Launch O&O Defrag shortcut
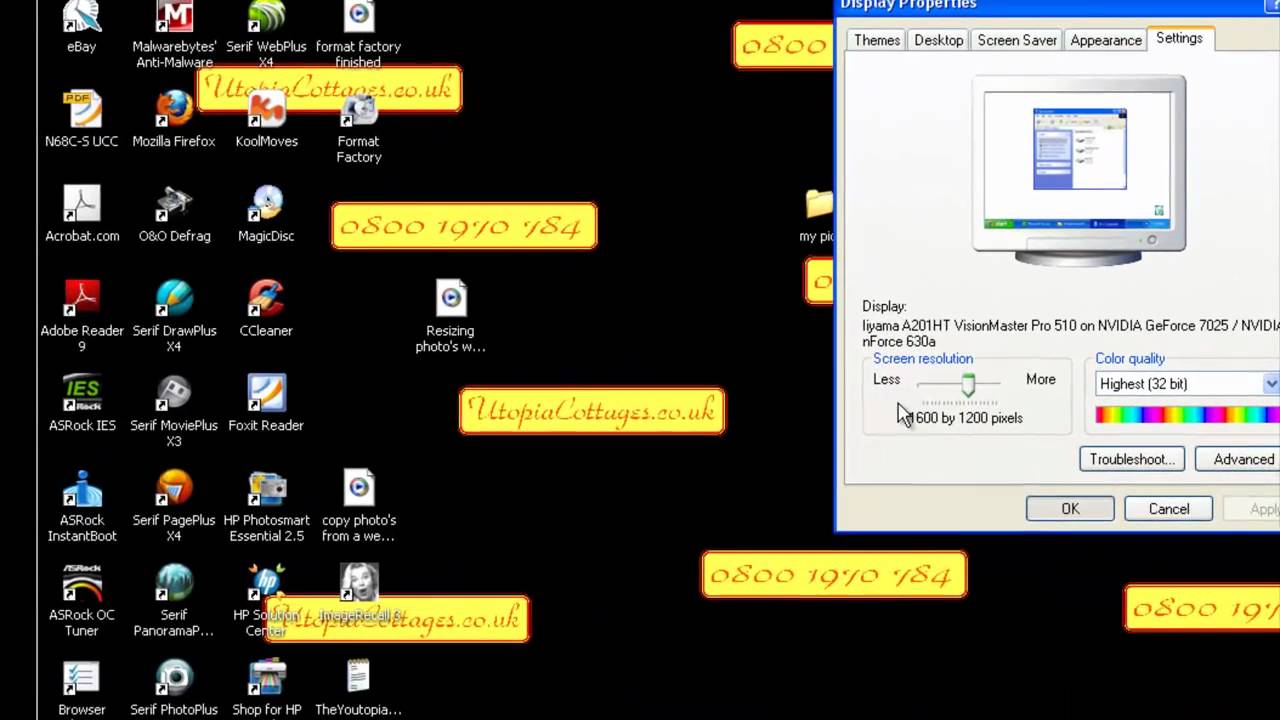 [174, 214]
